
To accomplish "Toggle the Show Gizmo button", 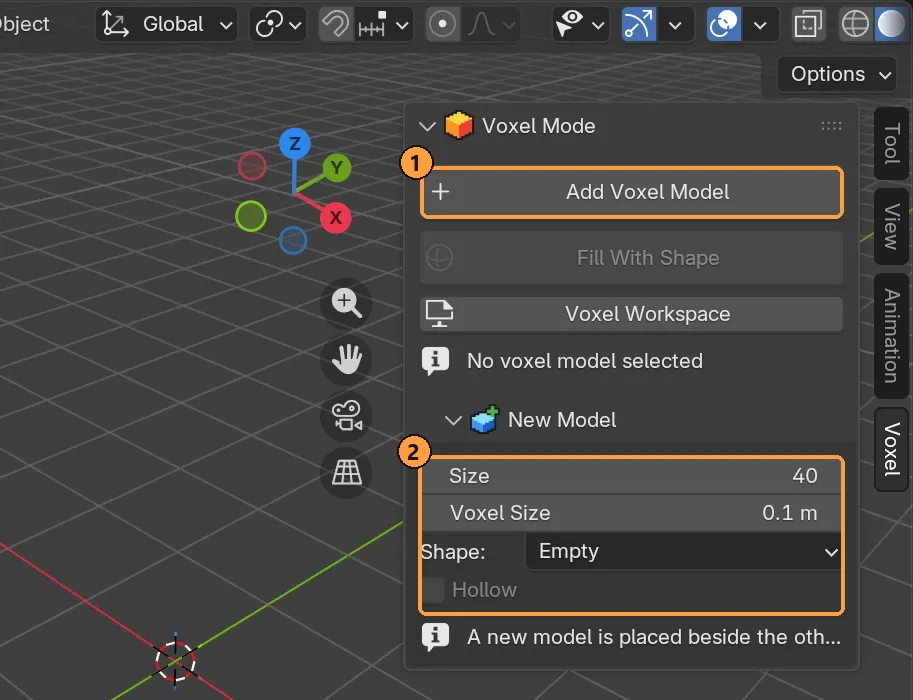I will [639, 24].
